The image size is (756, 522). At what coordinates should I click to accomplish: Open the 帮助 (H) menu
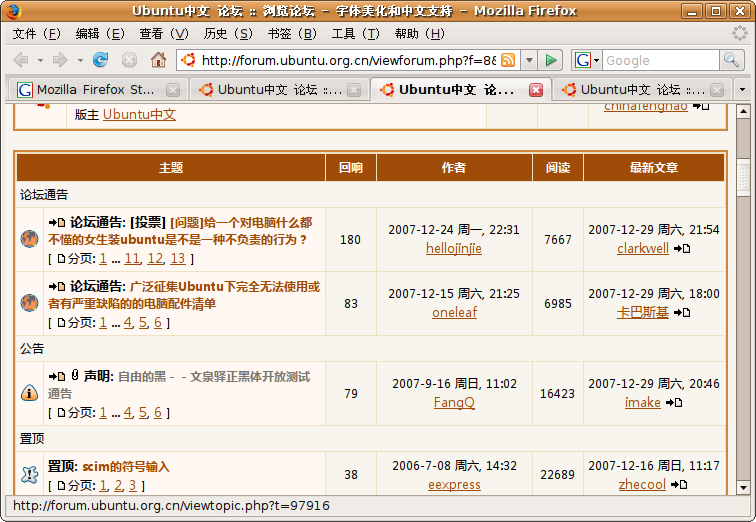(419, 34)
